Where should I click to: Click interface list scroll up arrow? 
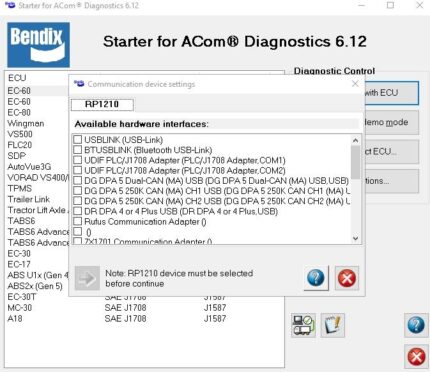(x=355, y=140)
